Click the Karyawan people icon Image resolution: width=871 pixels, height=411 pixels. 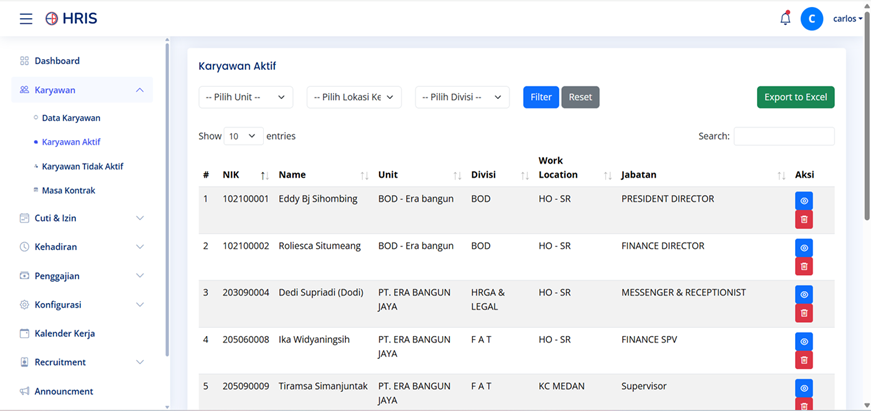[x=24, y=89]
